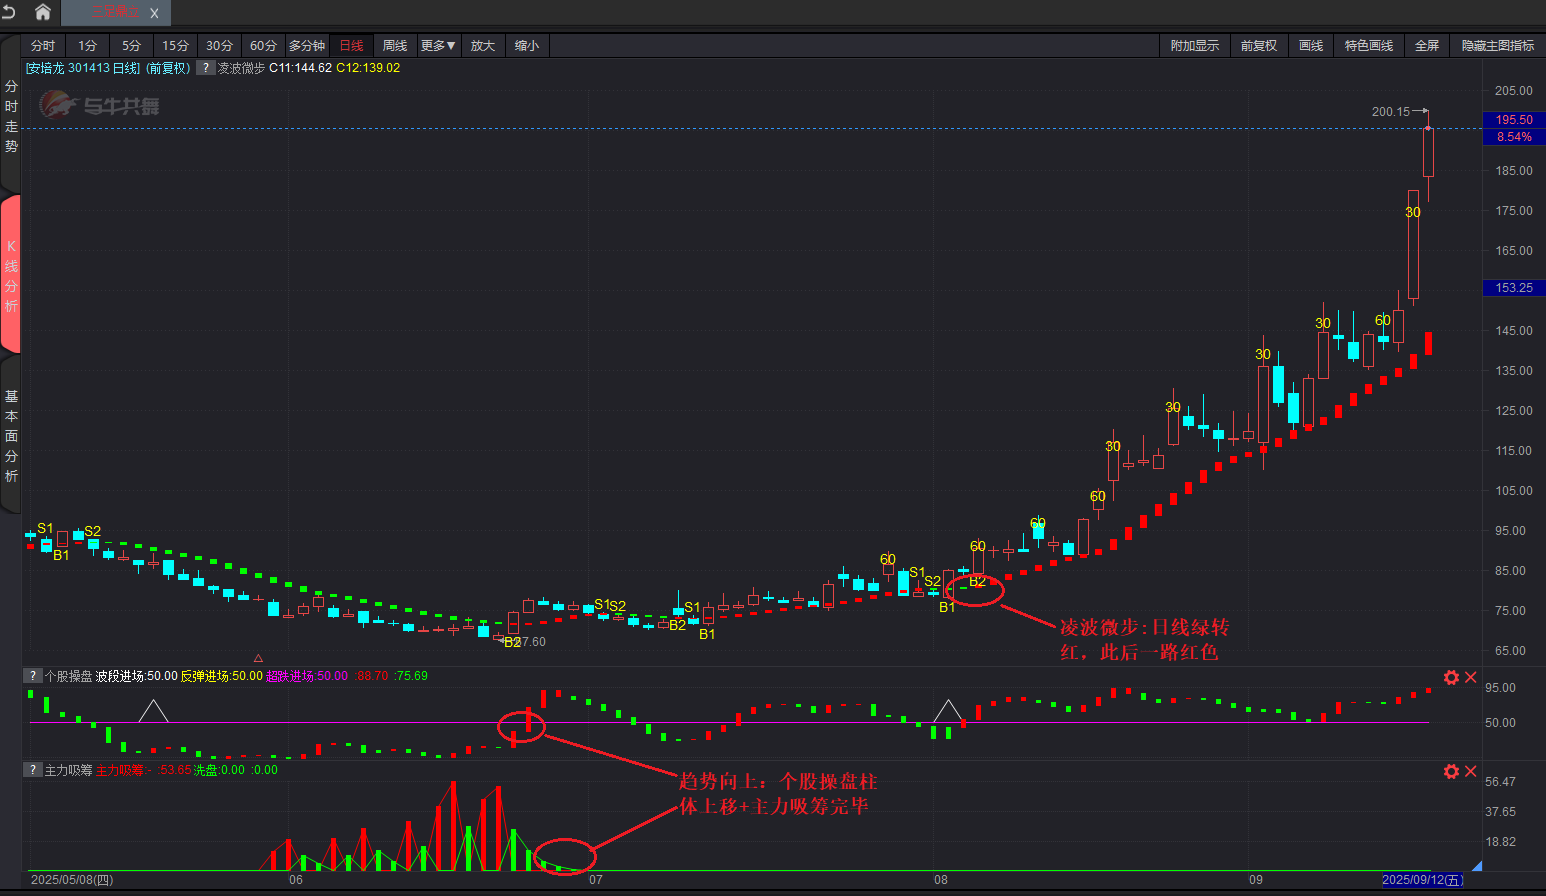This screenshot has width=1546, height=896.
Task: Switch to 分时 timeframe
Action: click(x=43, y=46)
